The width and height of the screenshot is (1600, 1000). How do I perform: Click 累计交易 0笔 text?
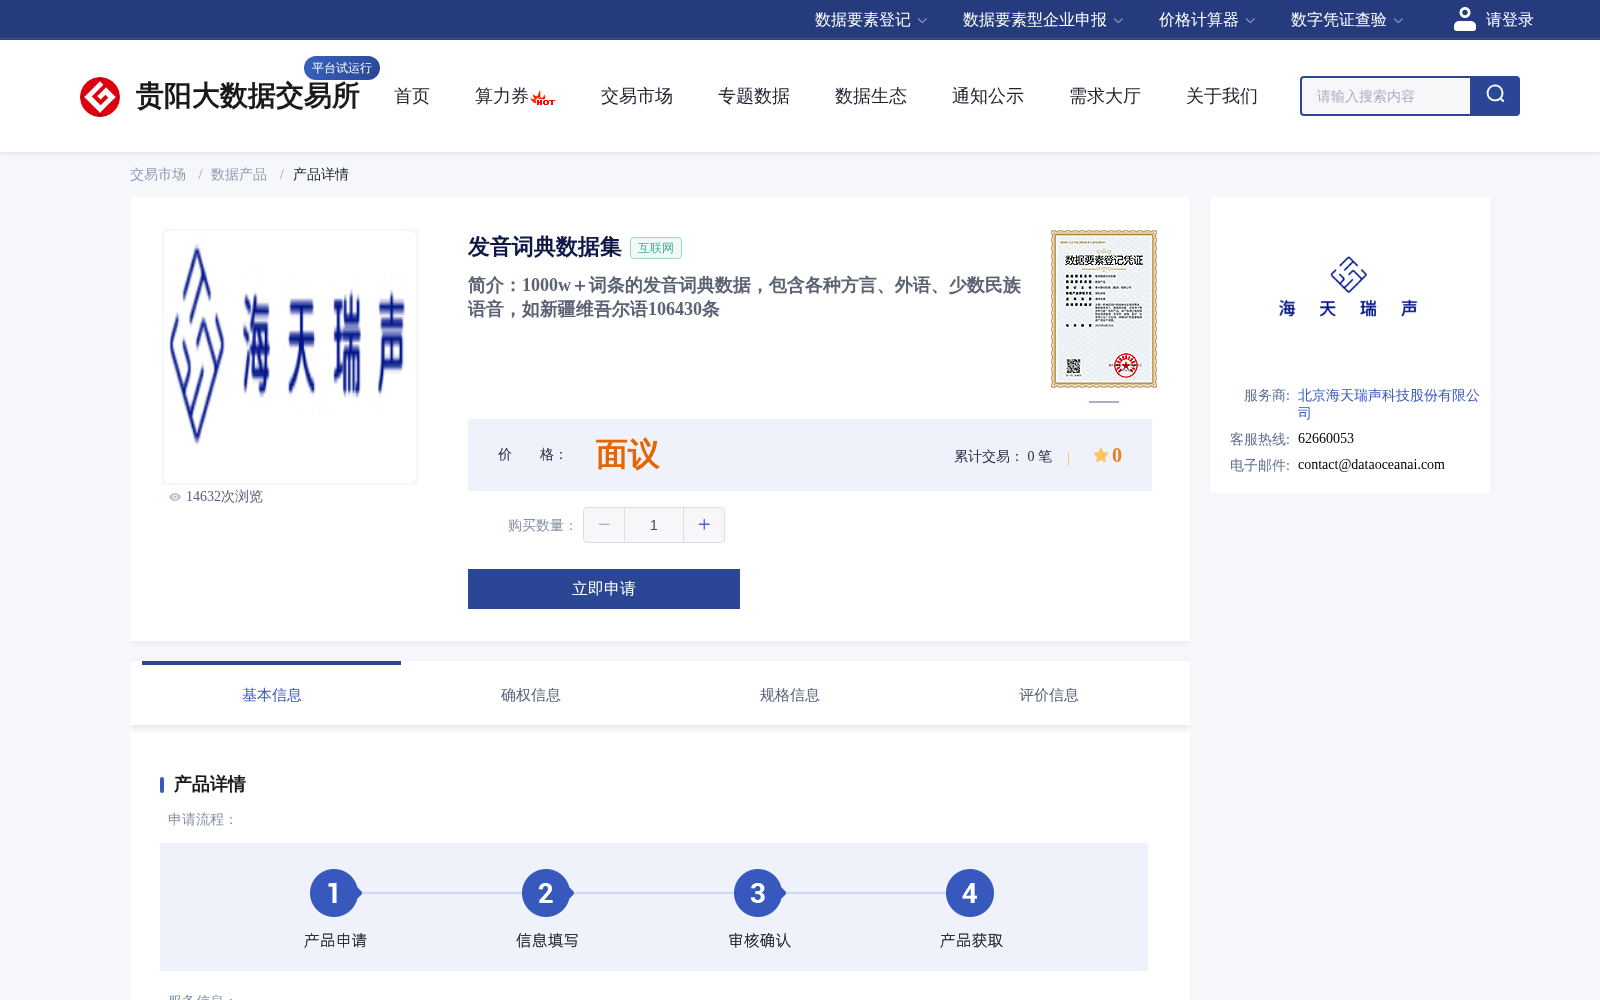(1003, 456)
